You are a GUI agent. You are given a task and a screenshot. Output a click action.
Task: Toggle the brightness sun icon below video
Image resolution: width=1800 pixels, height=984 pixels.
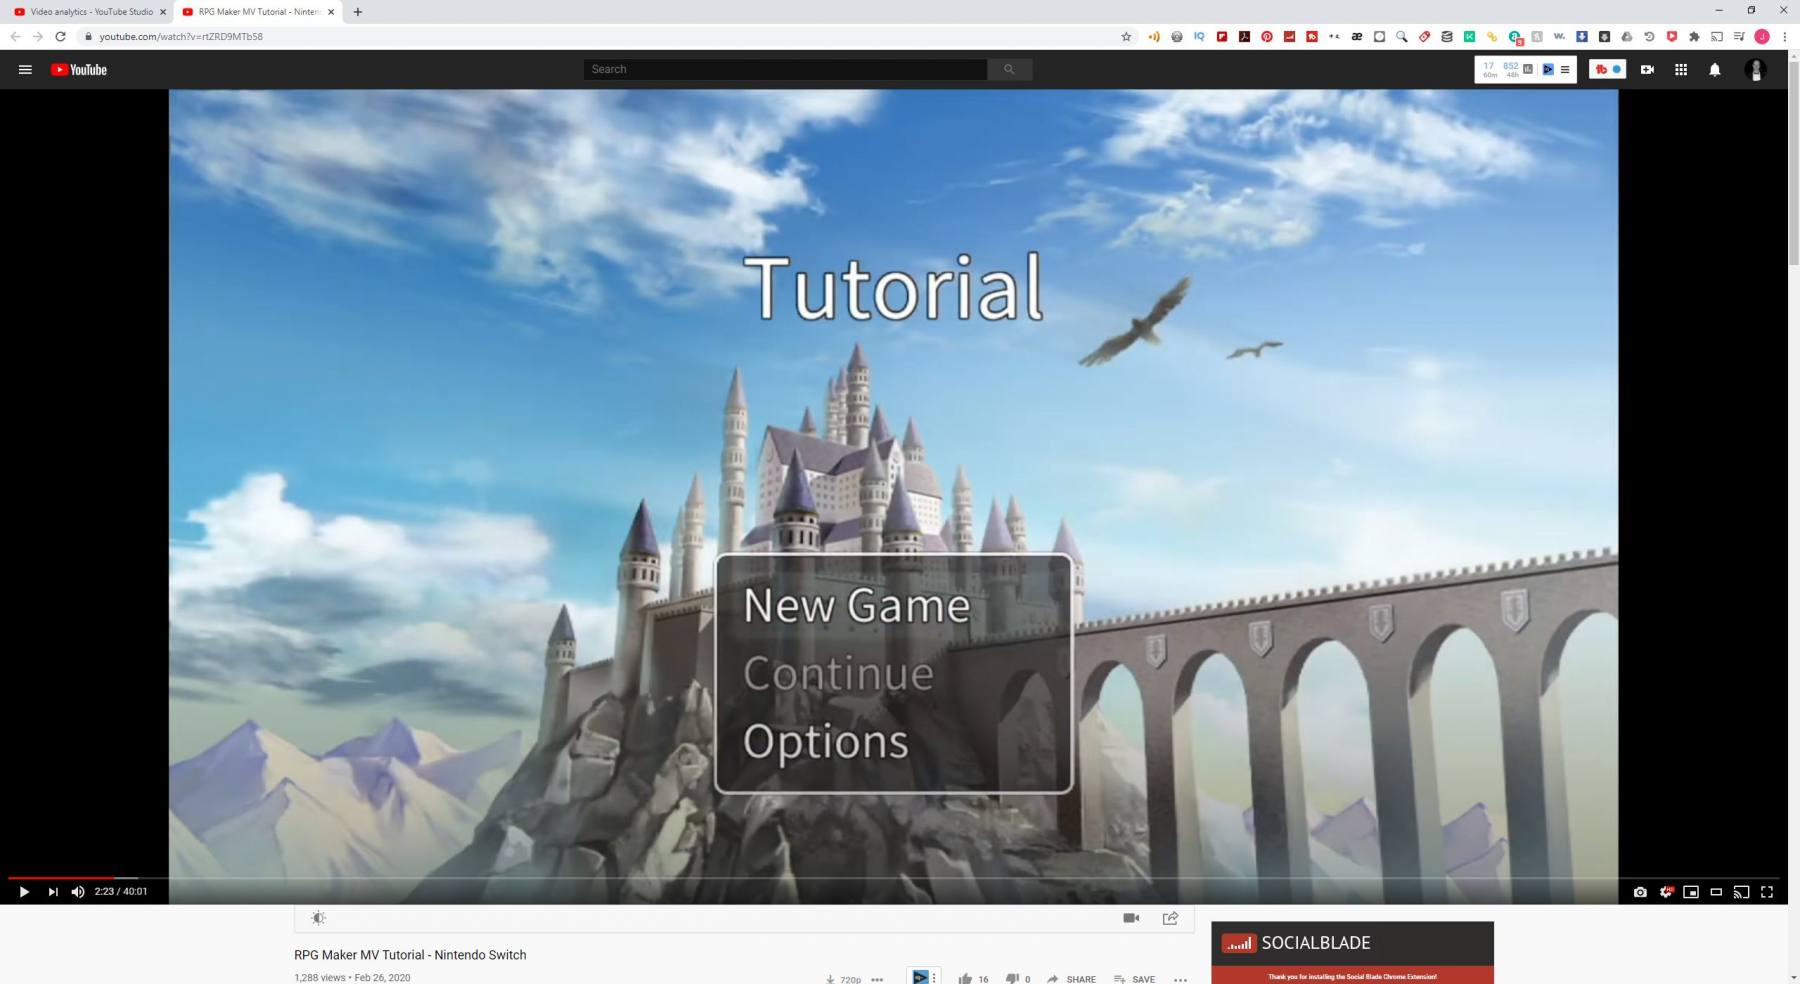[318, 918]
